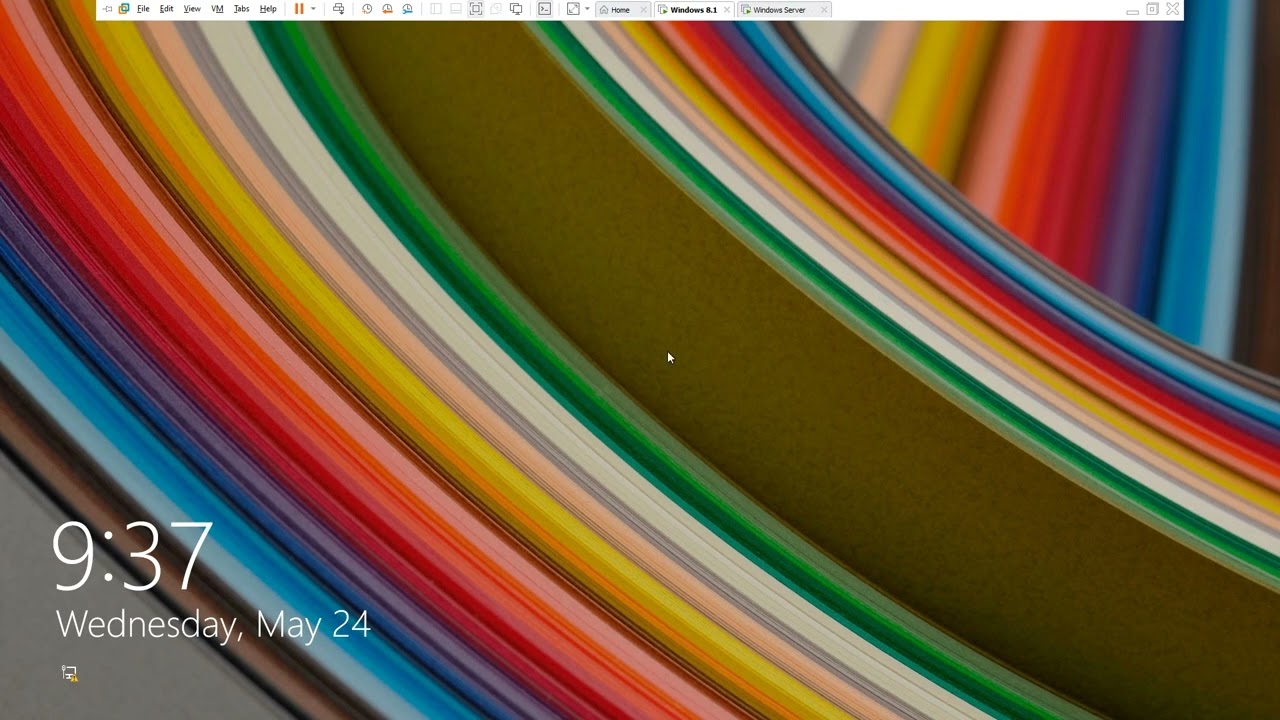
Task: Click the stretch guest display icon
Action: point(573,9)
